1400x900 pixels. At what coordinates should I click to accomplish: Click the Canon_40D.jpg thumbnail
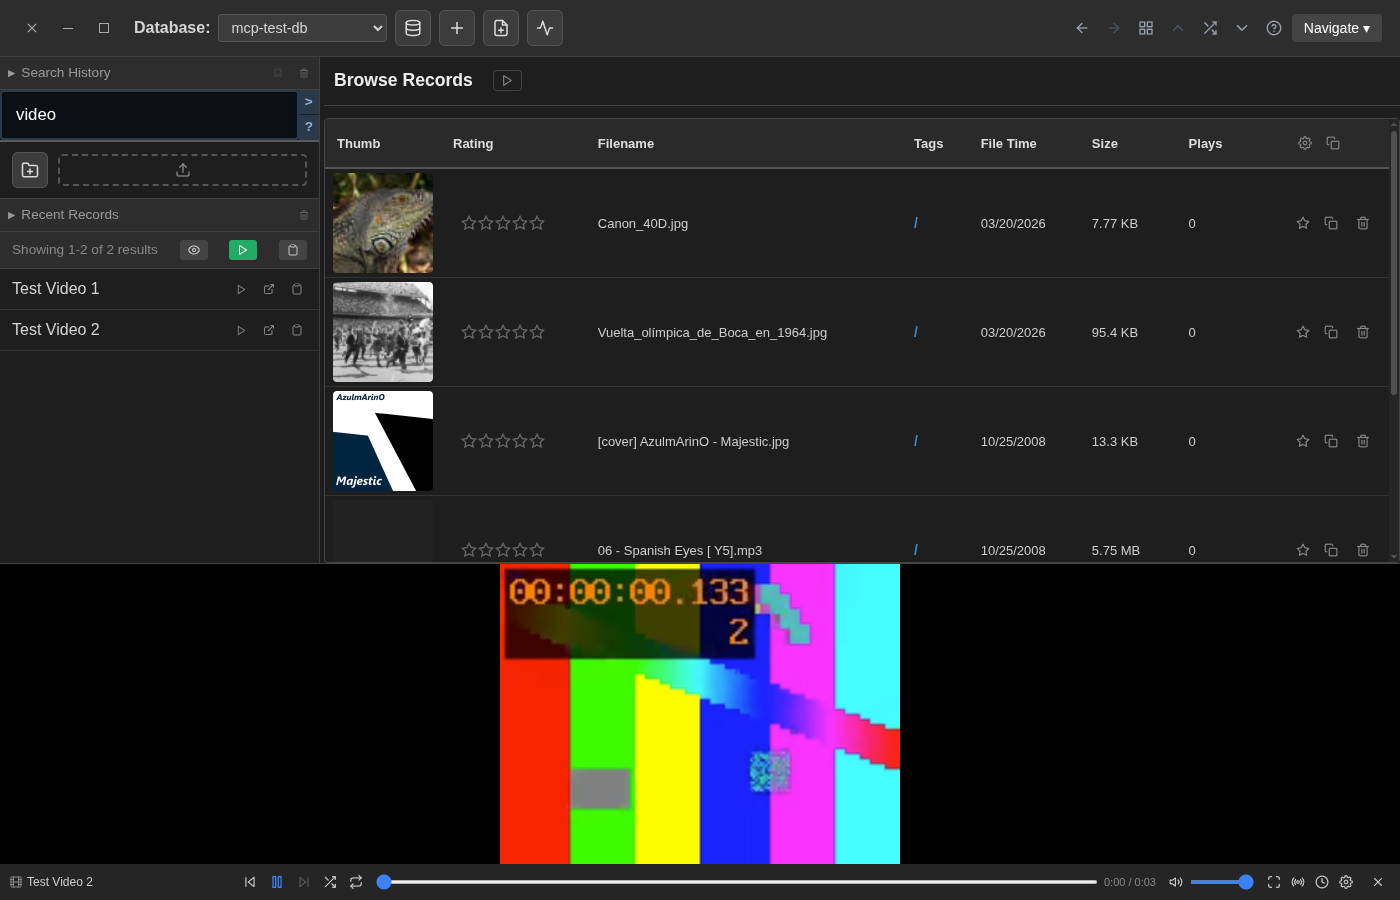(383, 222)
